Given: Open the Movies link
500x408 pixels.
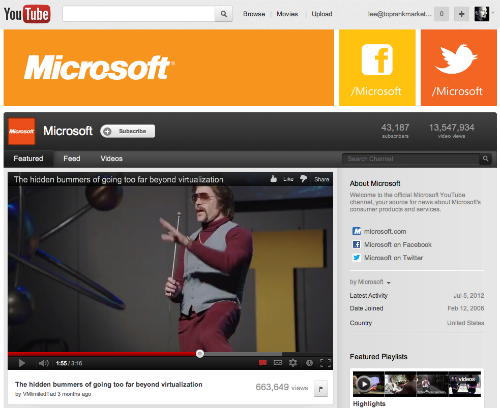Looking at the screenshot, I should pyautogui.click(x=287, y=14).
